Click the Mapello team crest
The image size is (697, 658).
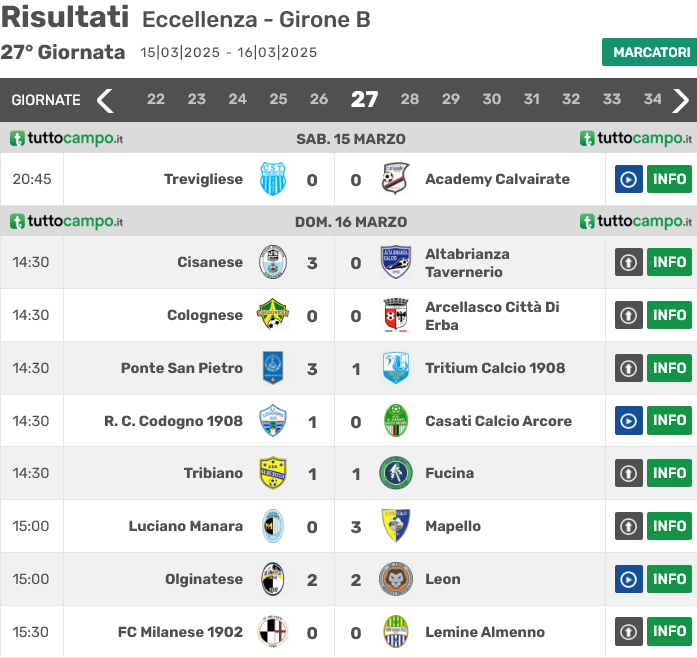click(395, 526)
